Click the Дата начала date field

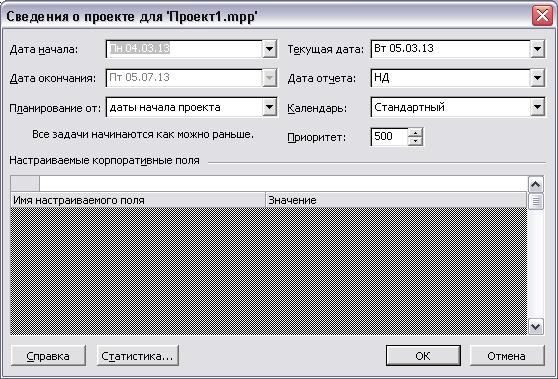(185, 49)
